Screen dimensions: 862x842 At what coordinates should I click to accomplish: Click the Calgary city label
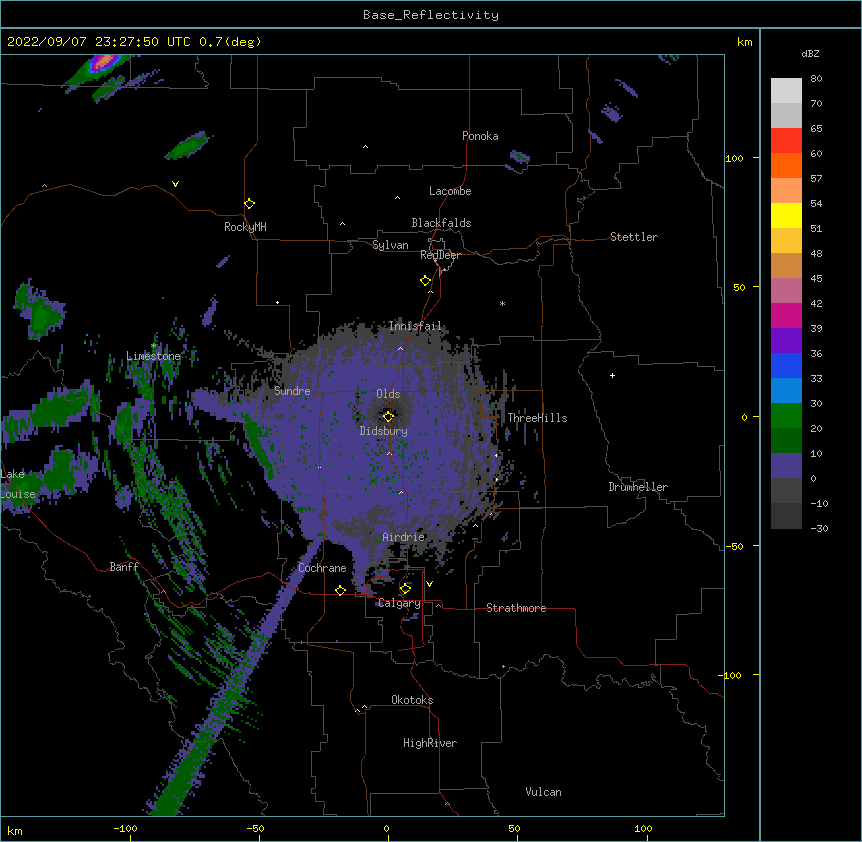399,603
